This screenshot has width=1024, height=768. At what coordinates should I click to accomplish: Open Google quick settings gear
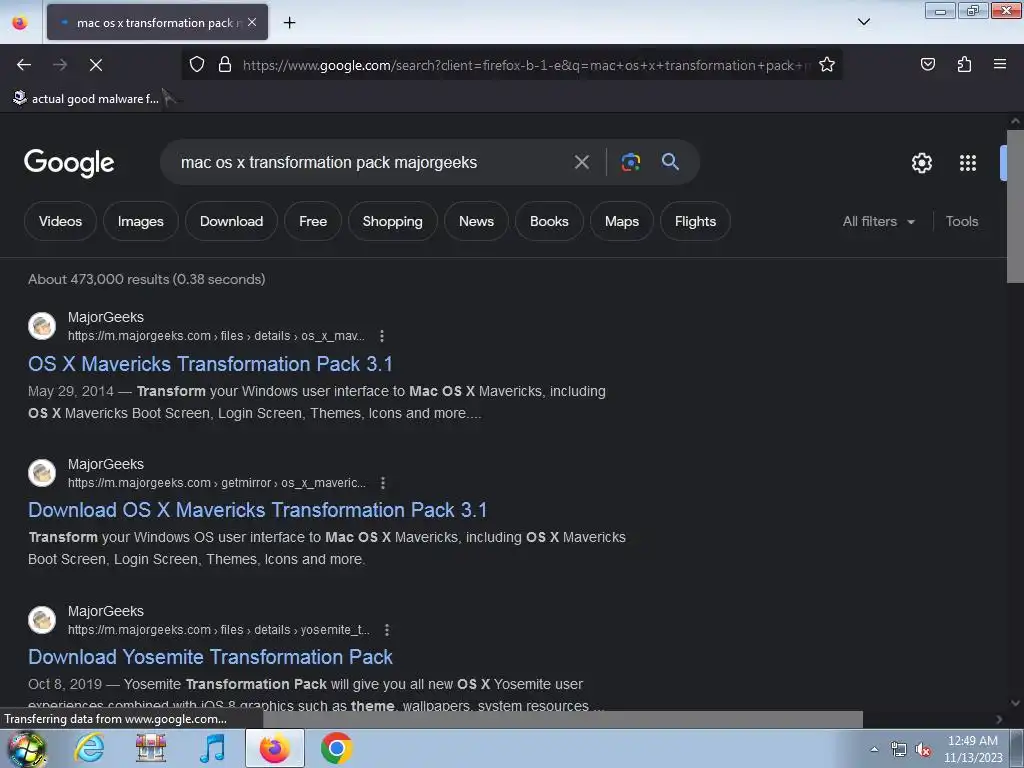pyautogui.click(x=921, y=163)
